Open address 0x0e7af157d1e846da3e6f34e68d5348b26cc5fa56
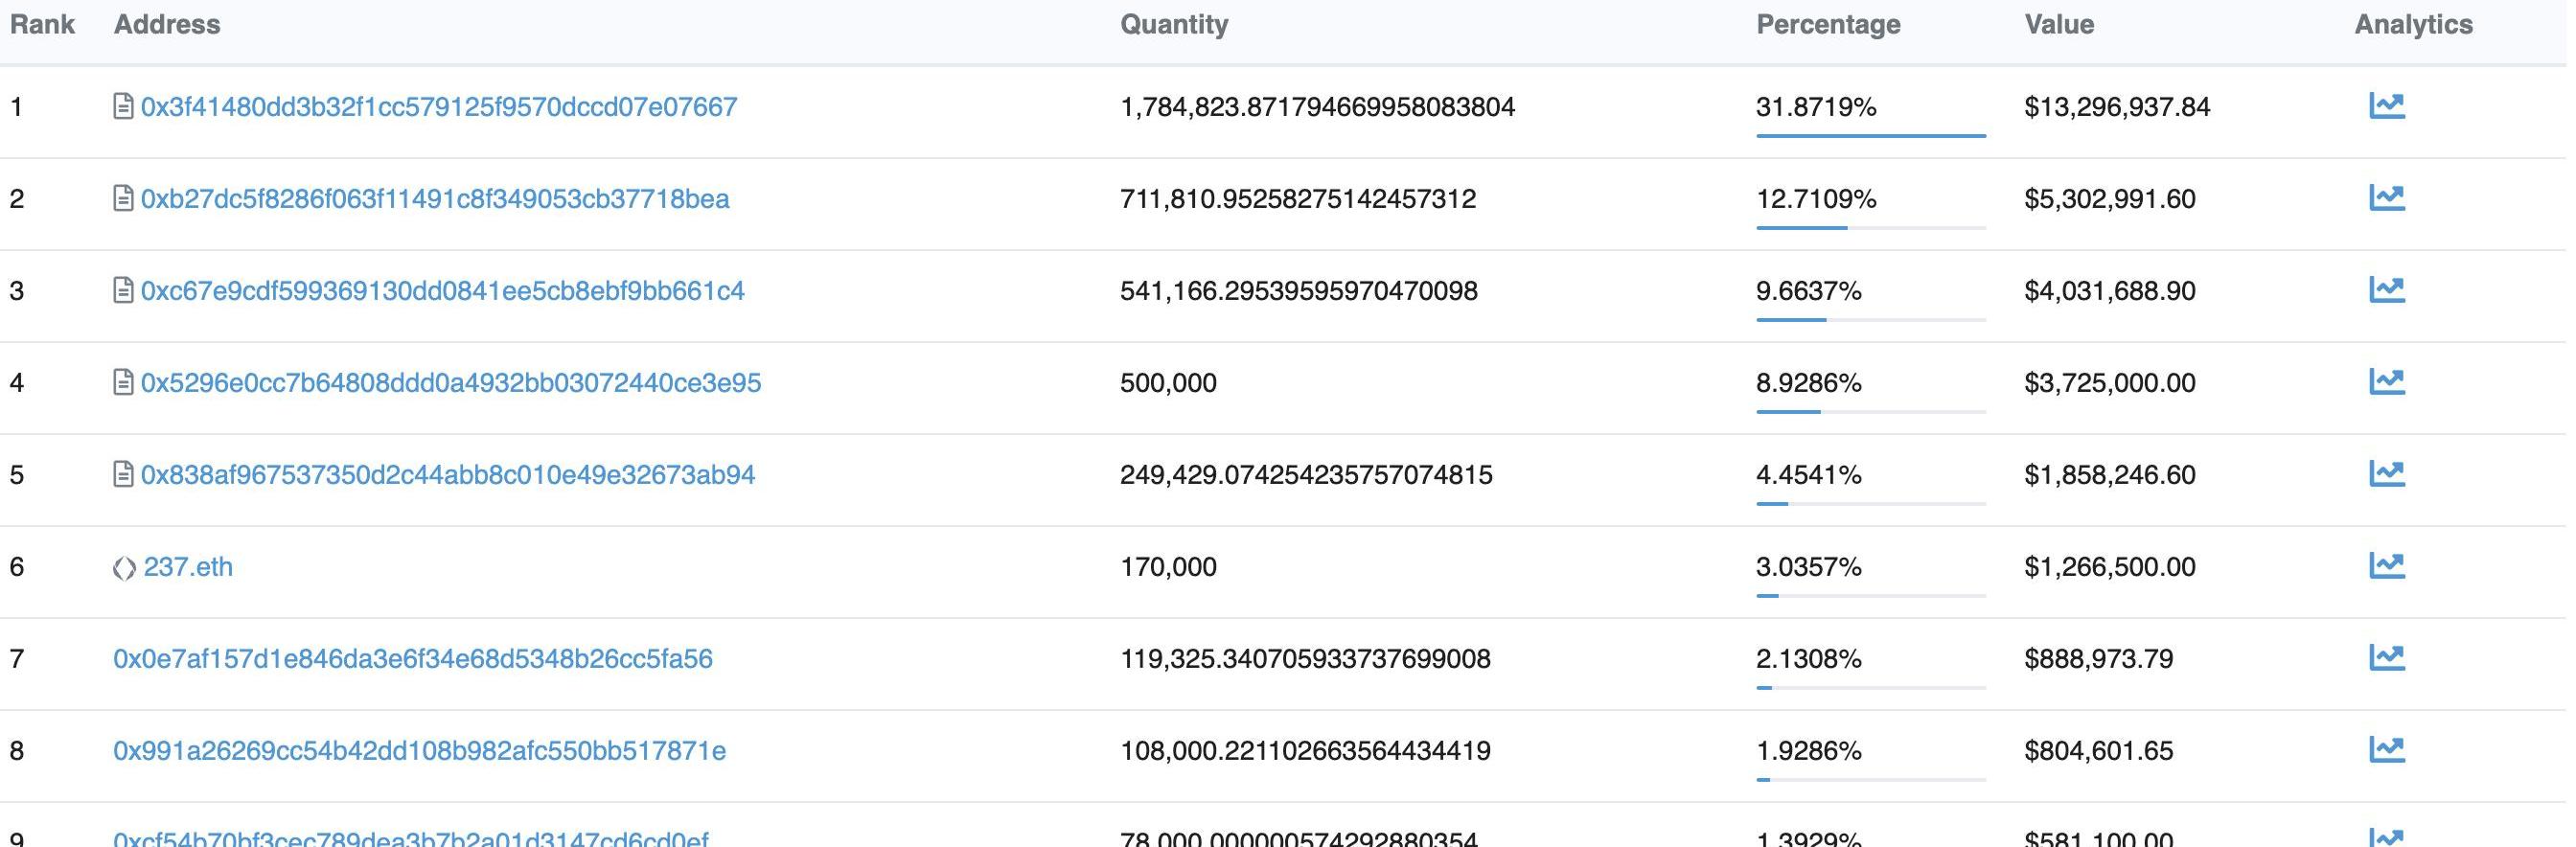Viewport: 2576px width, 847px height. (x=413, y=659)
